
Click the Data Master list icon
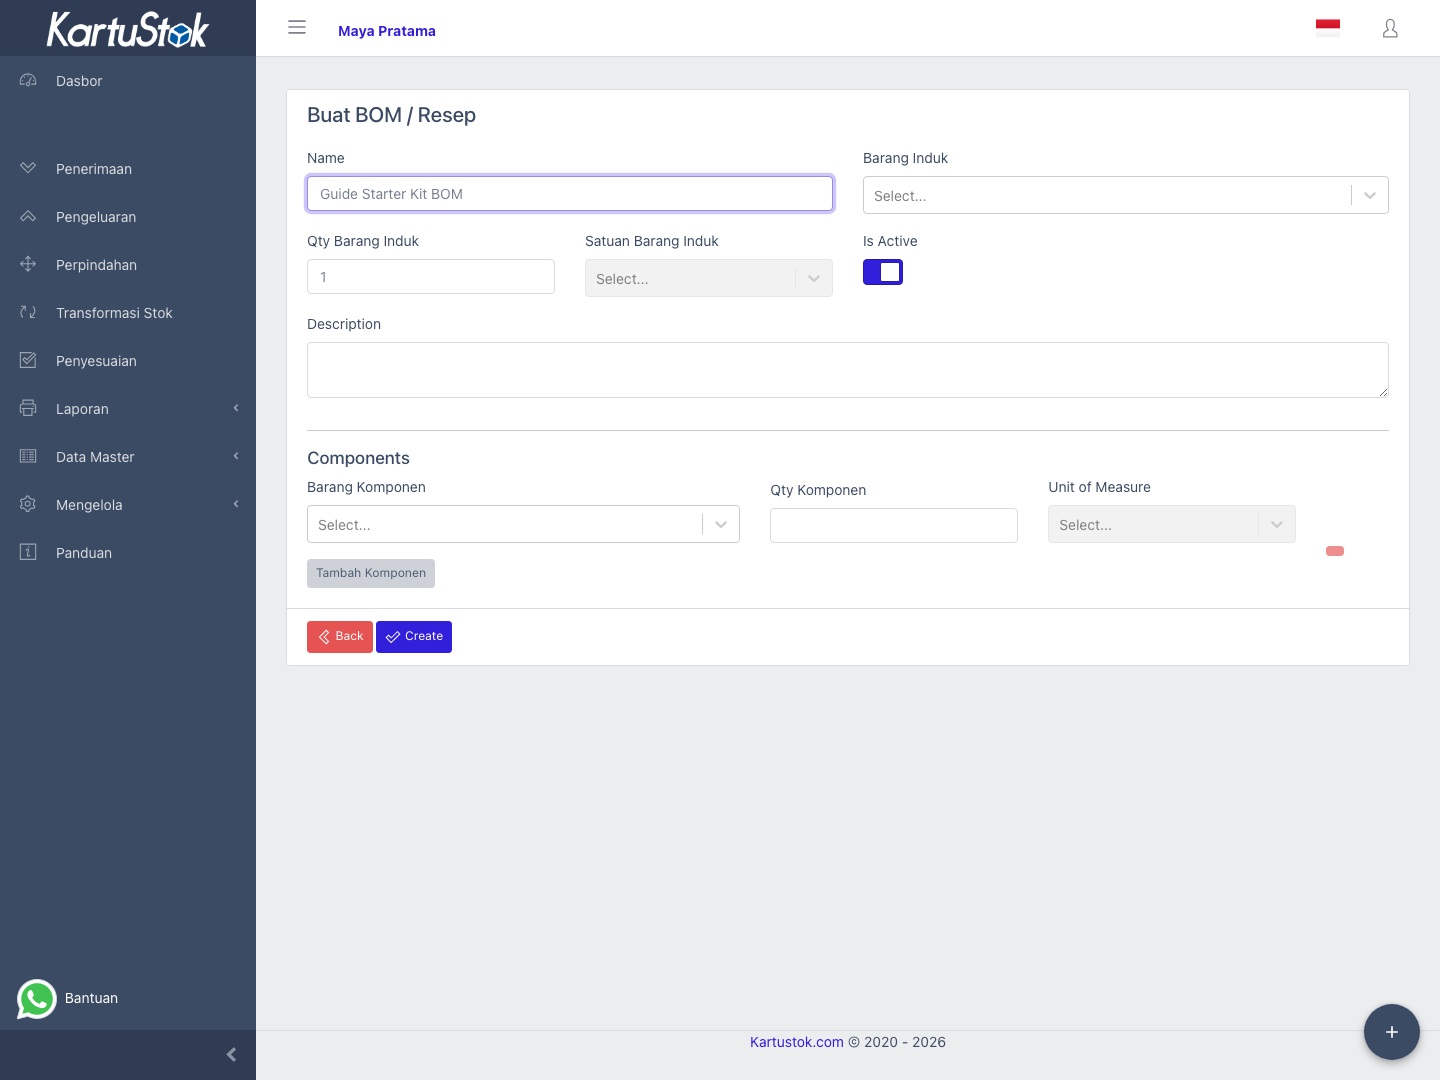[x=28, y=456]
